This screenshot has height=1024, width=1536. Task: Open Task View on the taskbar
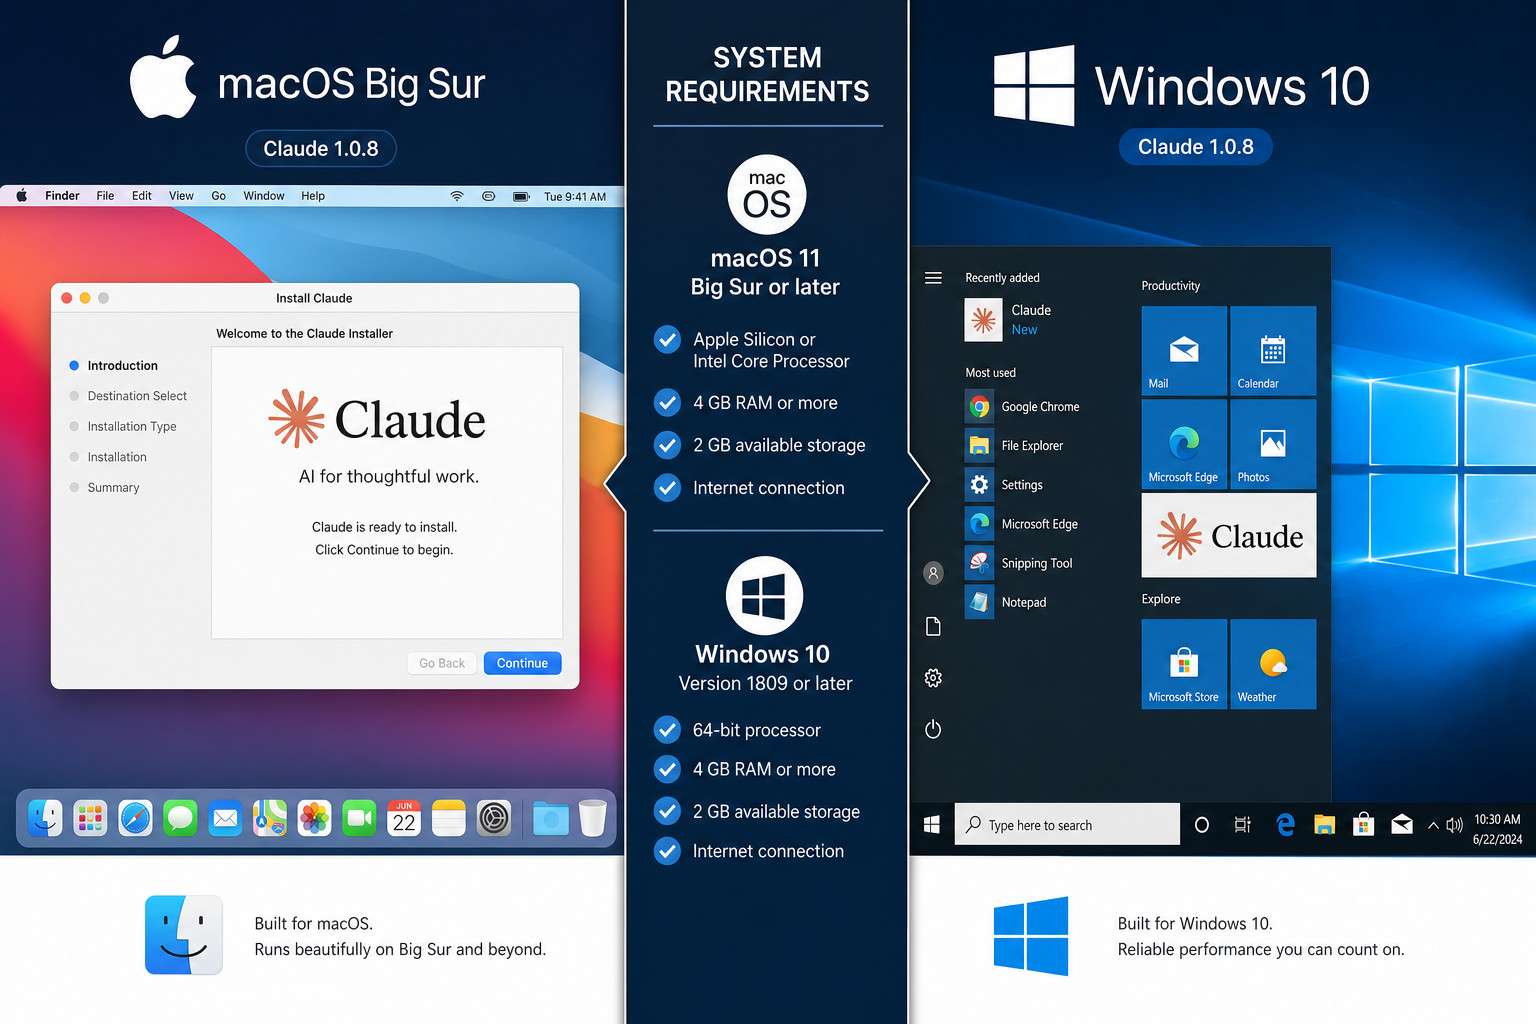pyautogui.click(x=1242, y=825)
